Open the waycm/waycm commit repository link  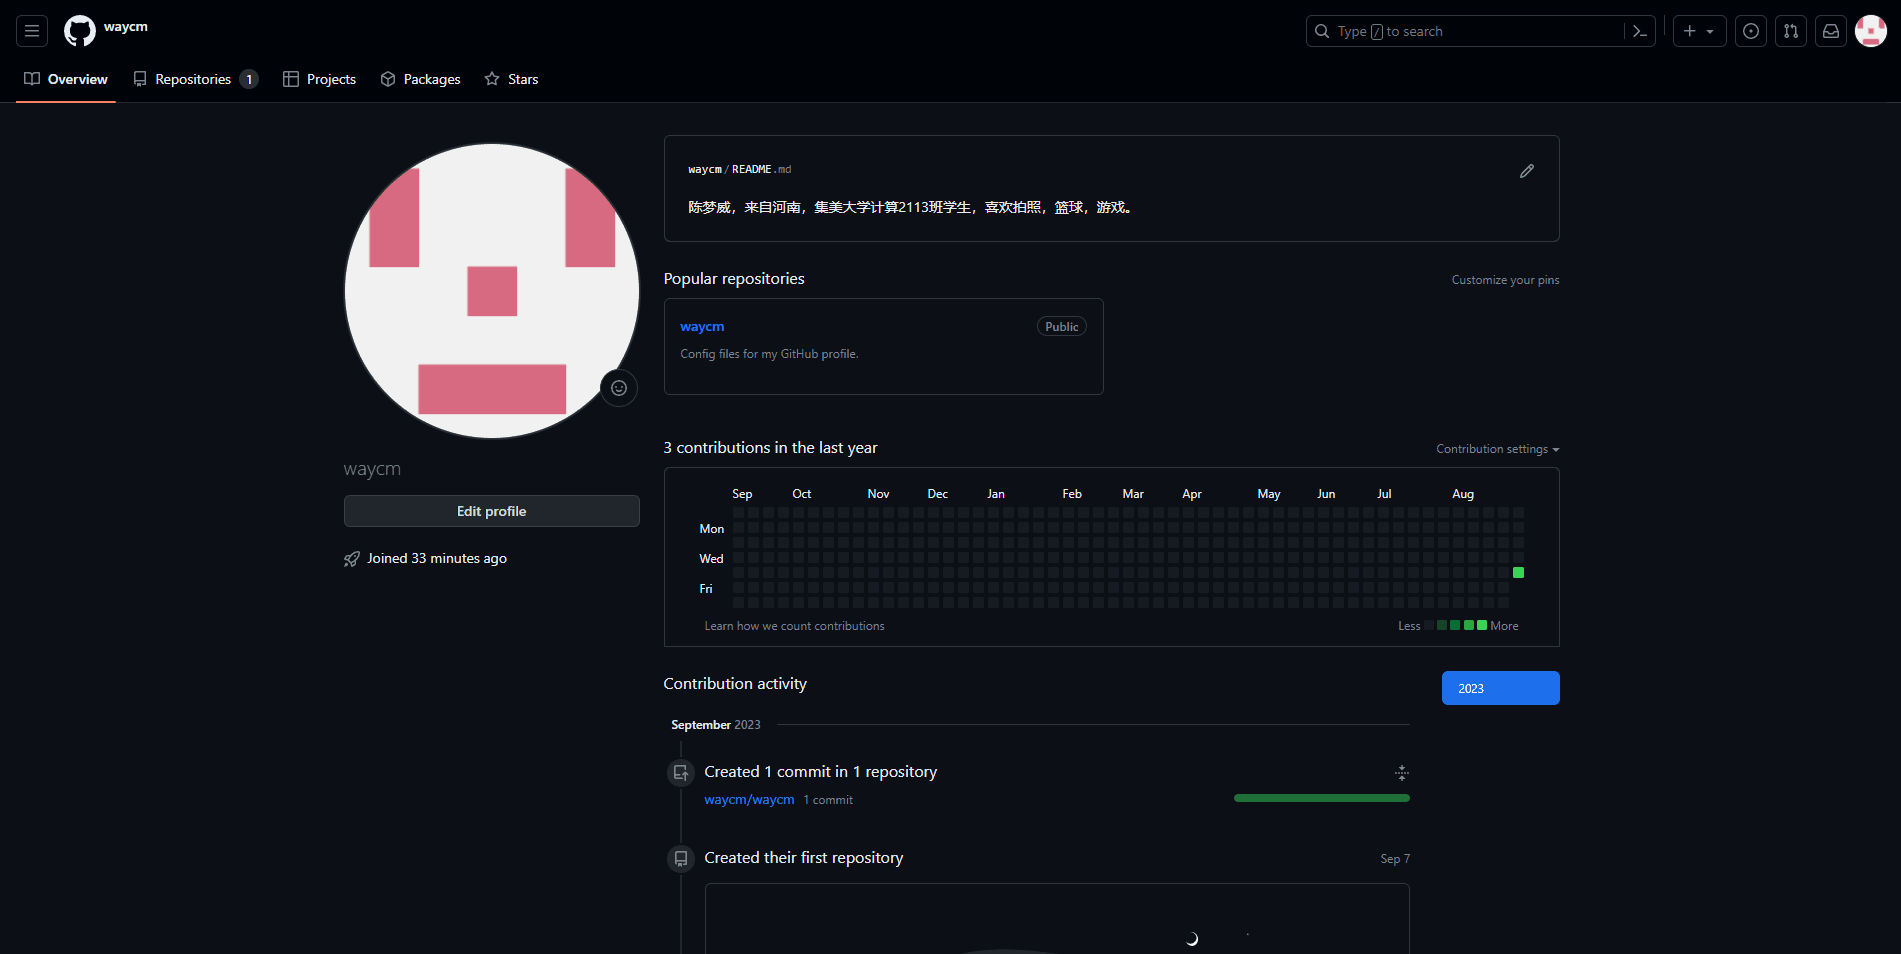(x=749, y=800)
